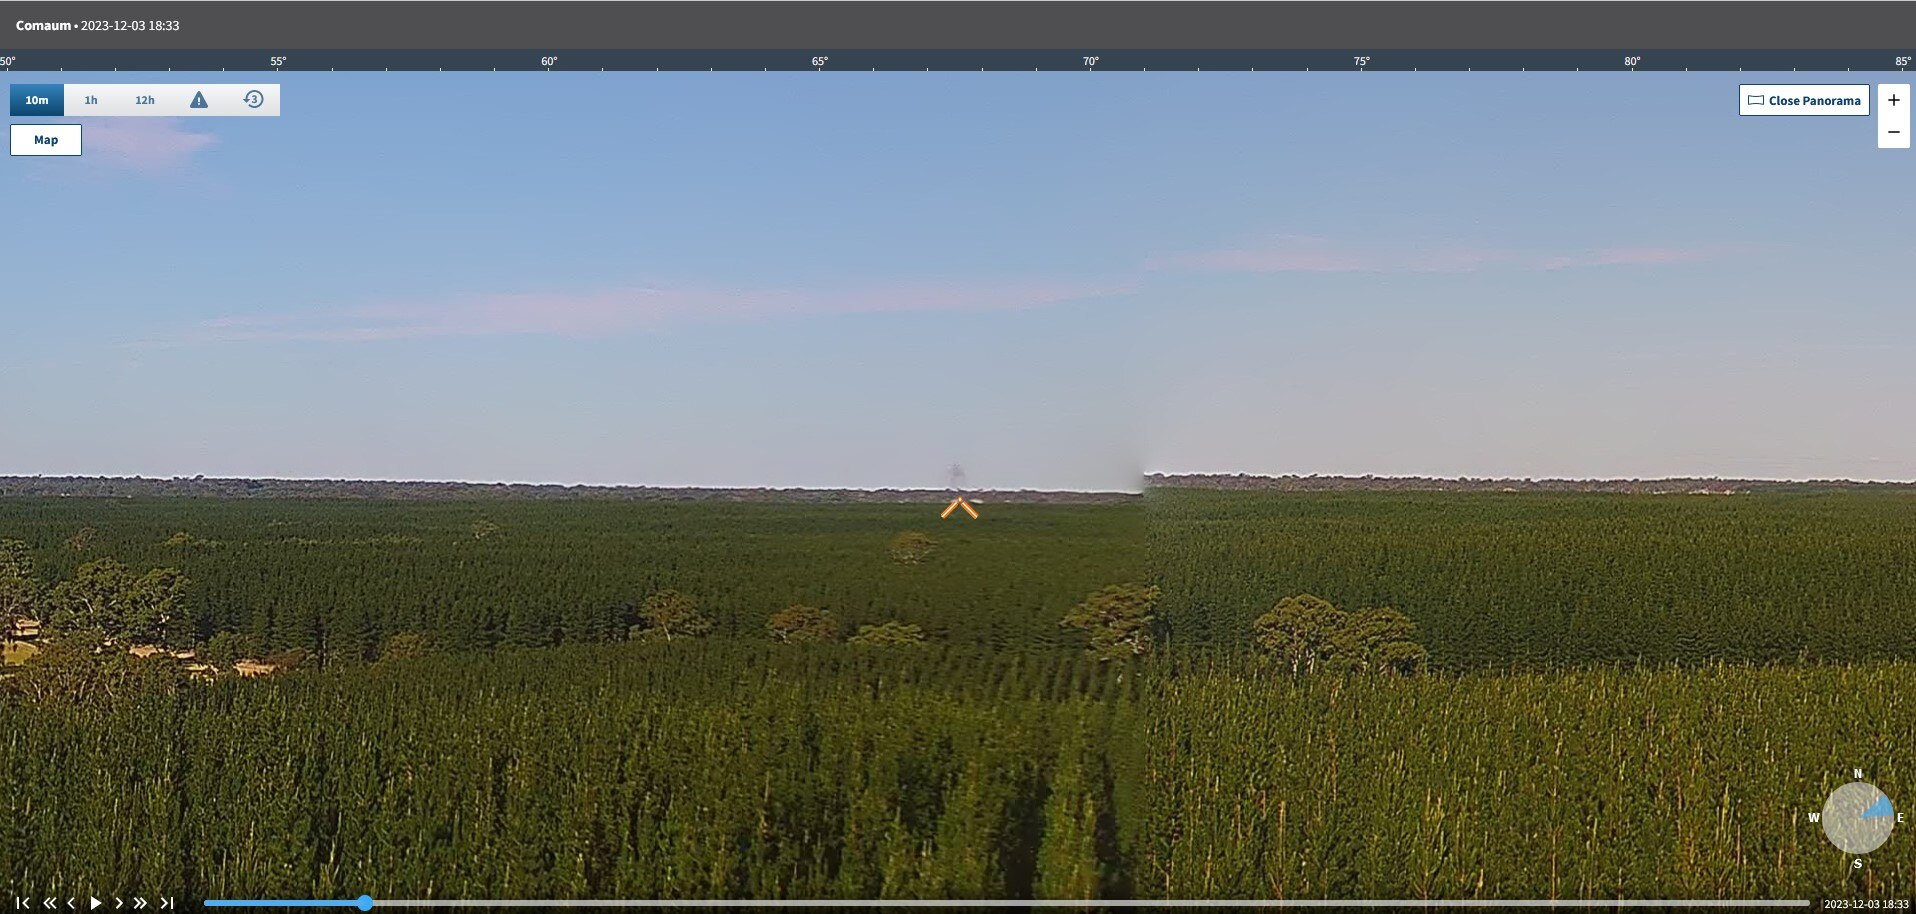This screenshot has width=1916, height=914.
Task: Select the 10m time range tab
Action: 37,100
